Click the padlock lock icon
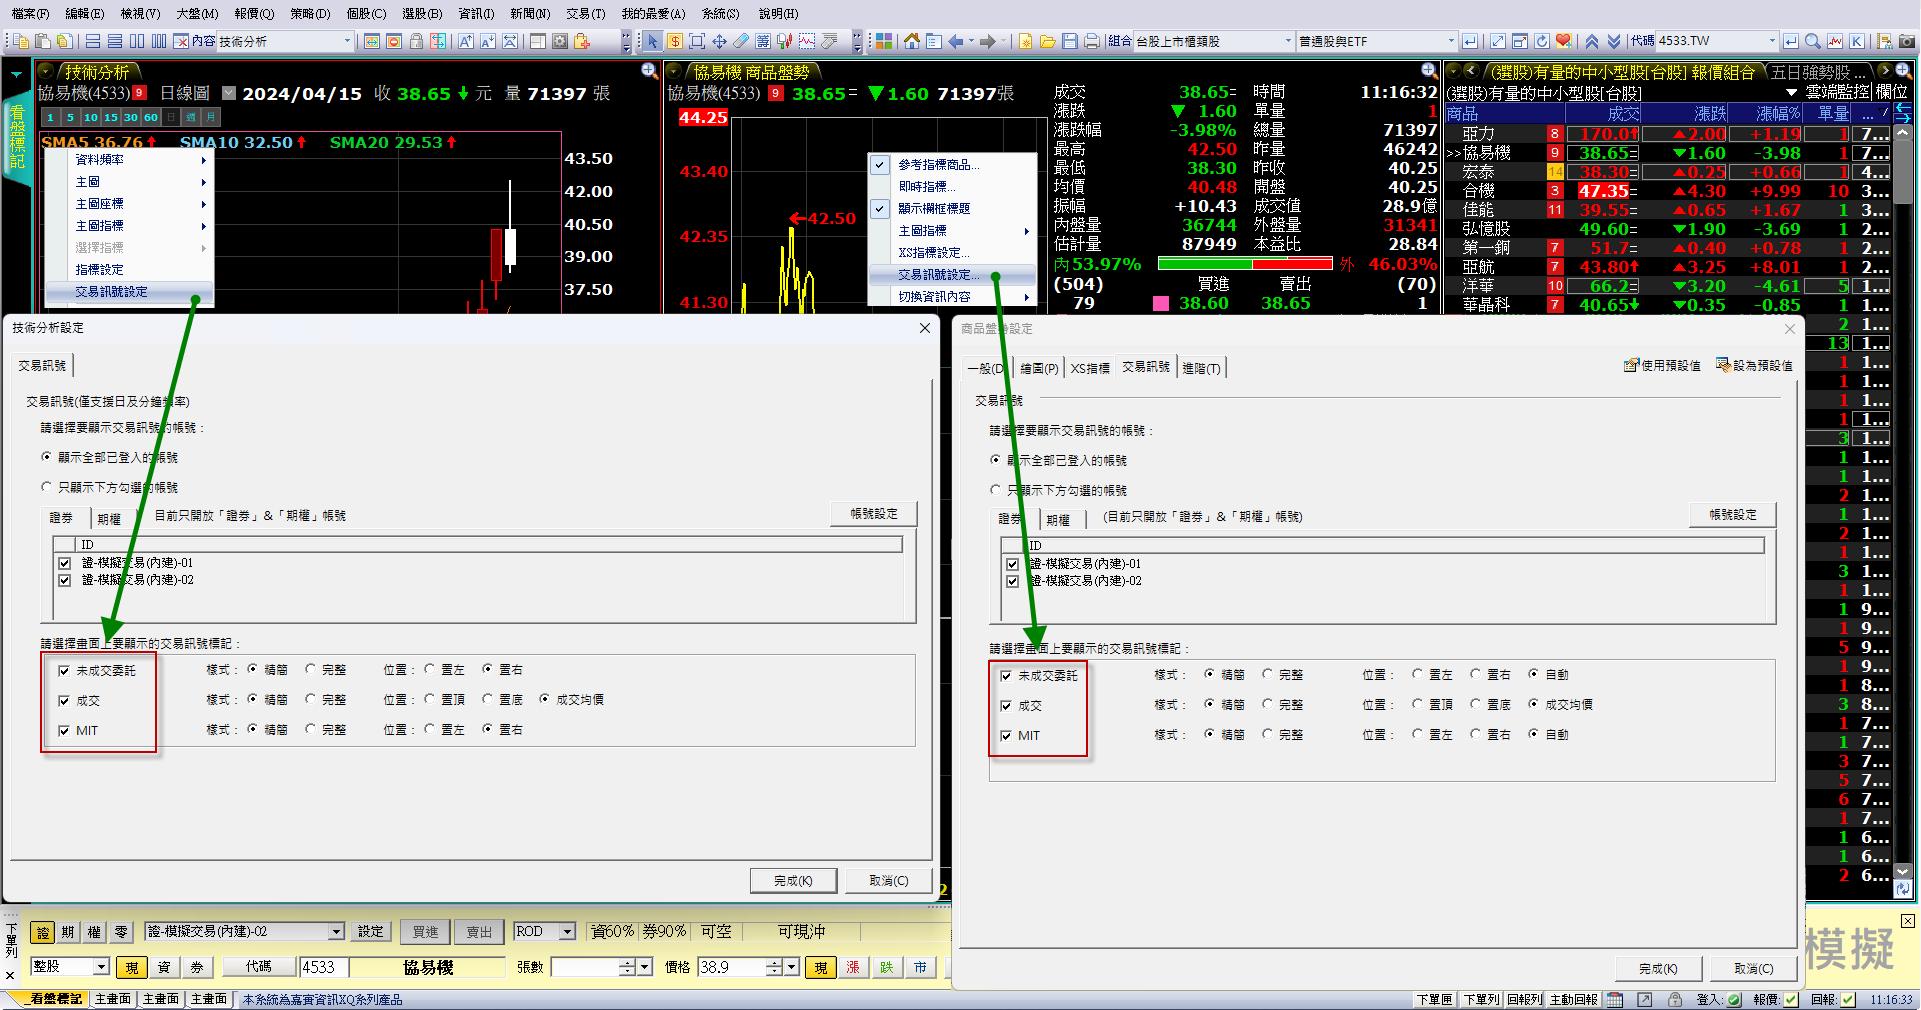Viewport: 1921px width, 1010px height. [x=416, y=41]
